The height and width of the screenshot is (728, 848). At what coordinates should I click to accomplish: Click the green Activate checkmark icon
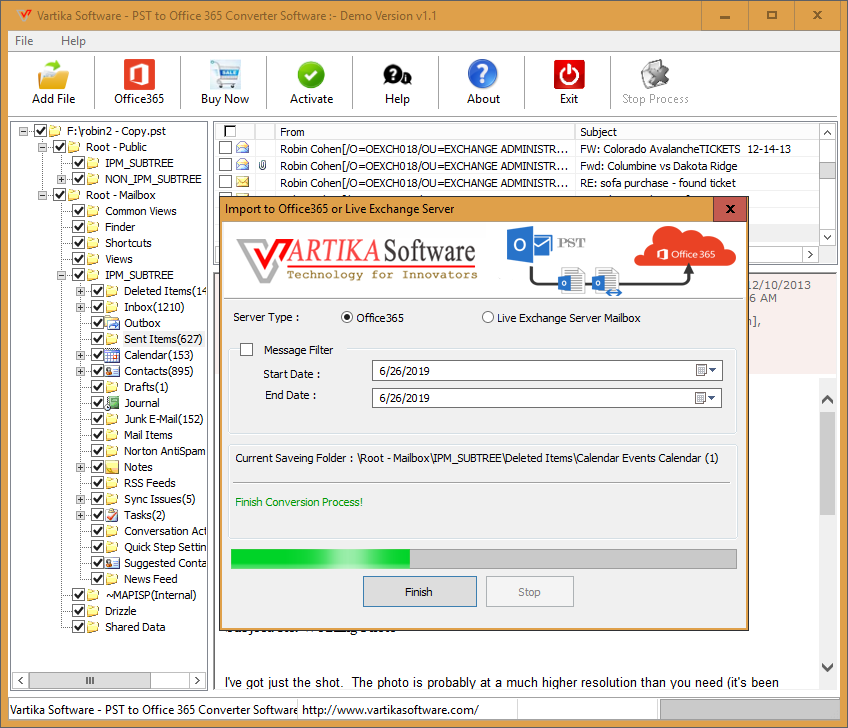[x=311, y=75]
